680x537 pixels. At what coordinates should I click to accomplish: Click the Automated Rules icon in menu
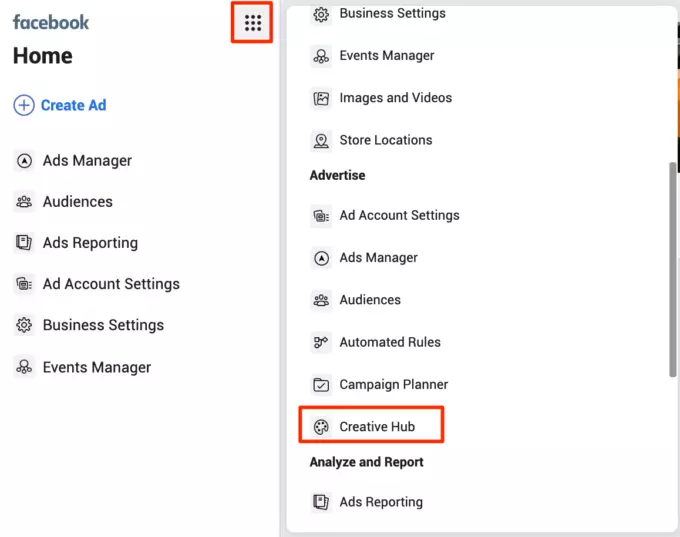pyautogui.click(x=321, y=342)
